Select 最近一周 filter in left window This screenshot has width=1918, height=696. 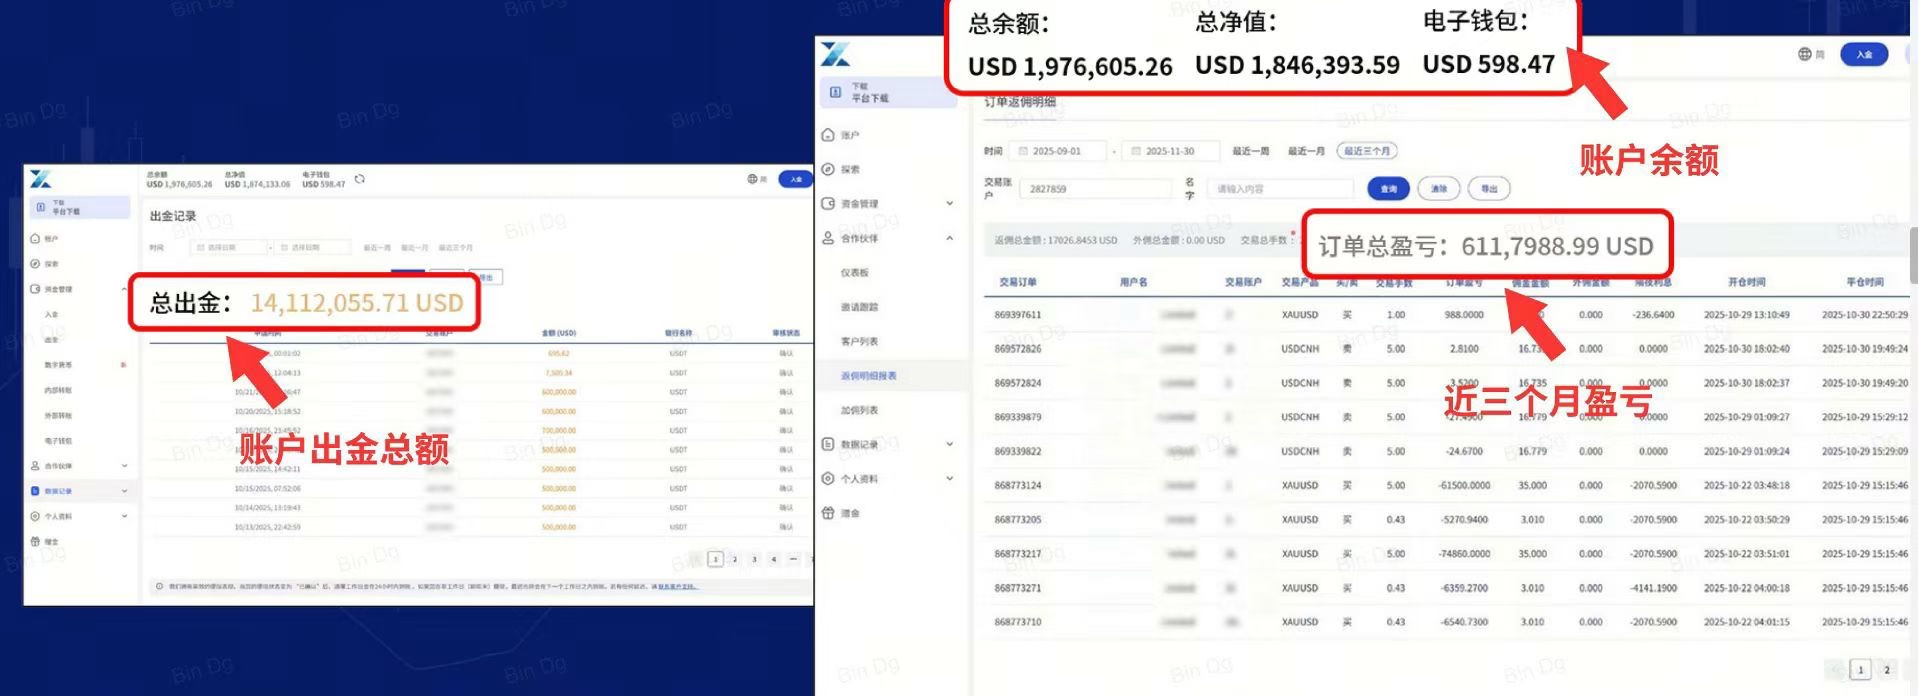pyautogui.click(x=377, y=247)
